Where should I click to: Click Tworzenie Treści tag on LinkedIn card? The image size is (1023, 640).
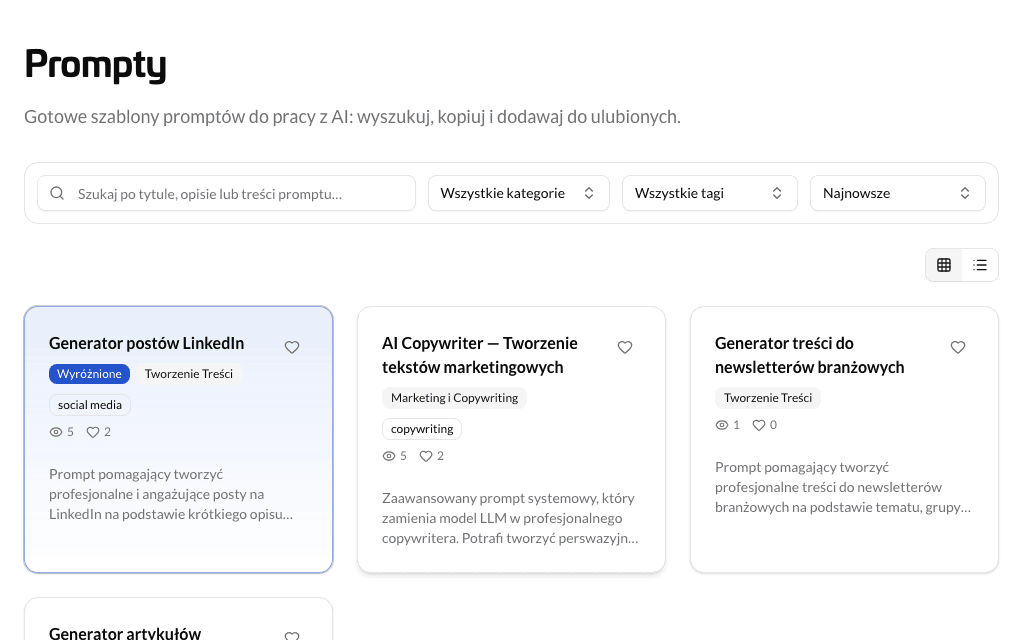click(x=189, y=374)
